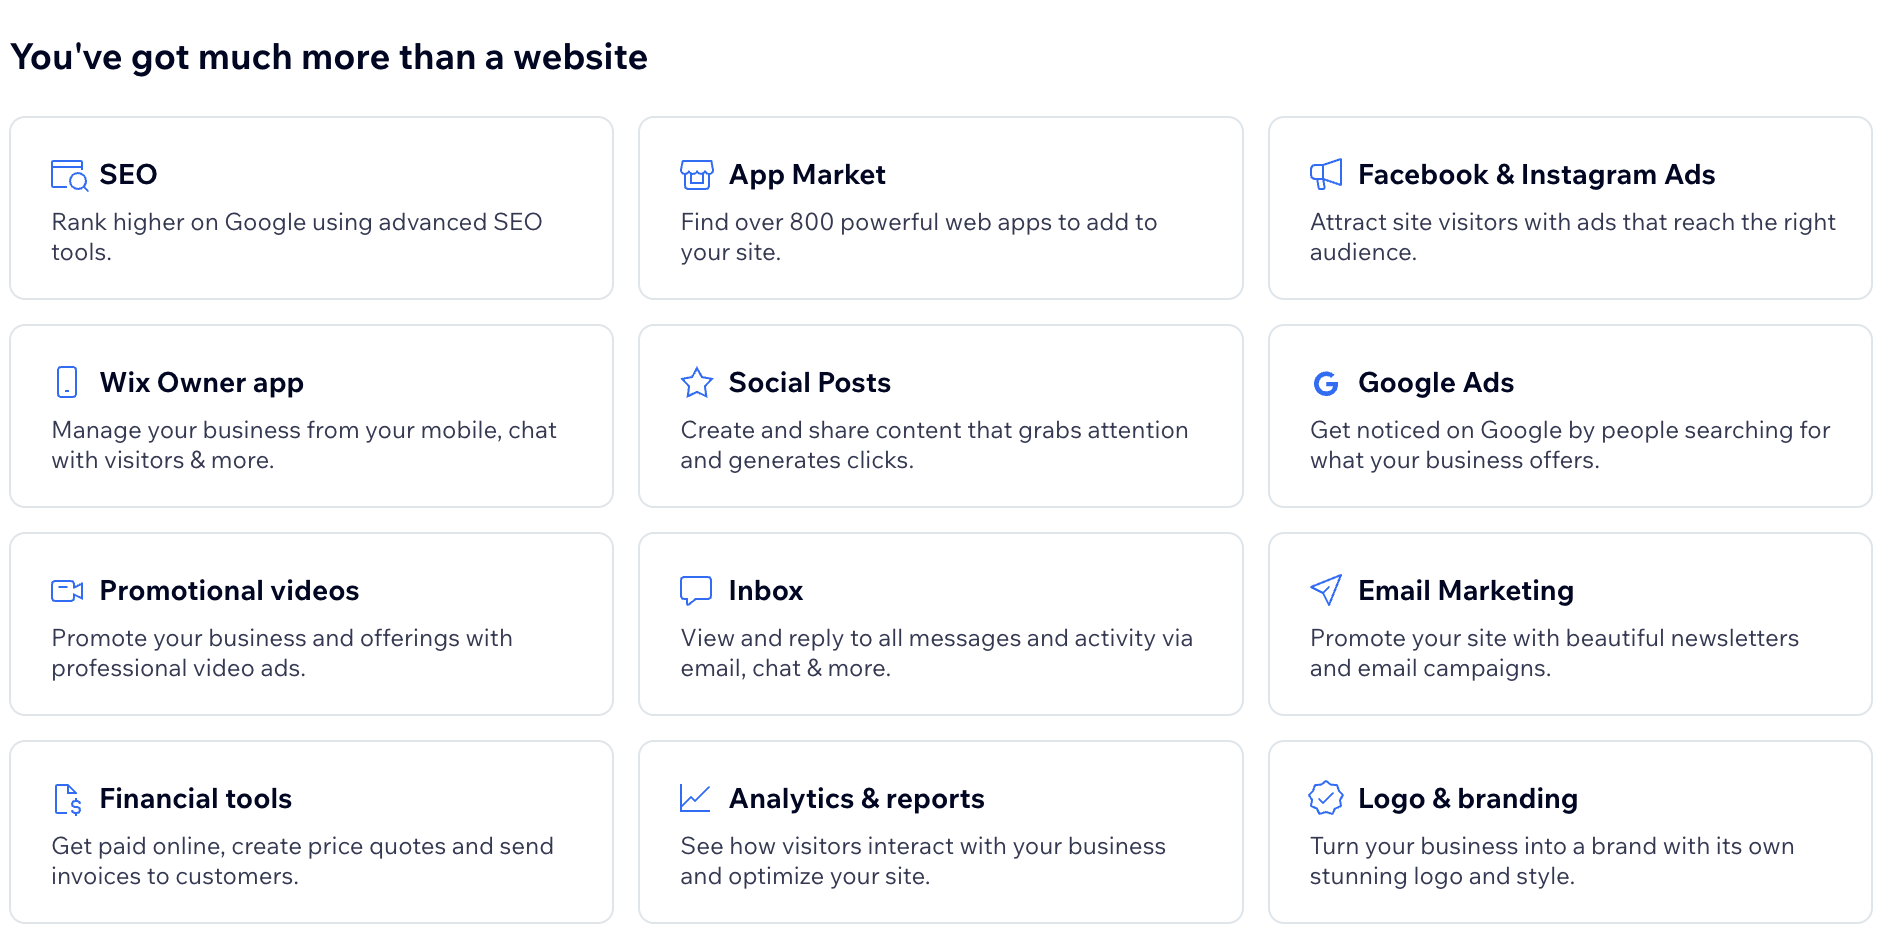Select the Facebook & Instagram Ads title
Screen dimensions: 1896x928
tap(1536, 175)
